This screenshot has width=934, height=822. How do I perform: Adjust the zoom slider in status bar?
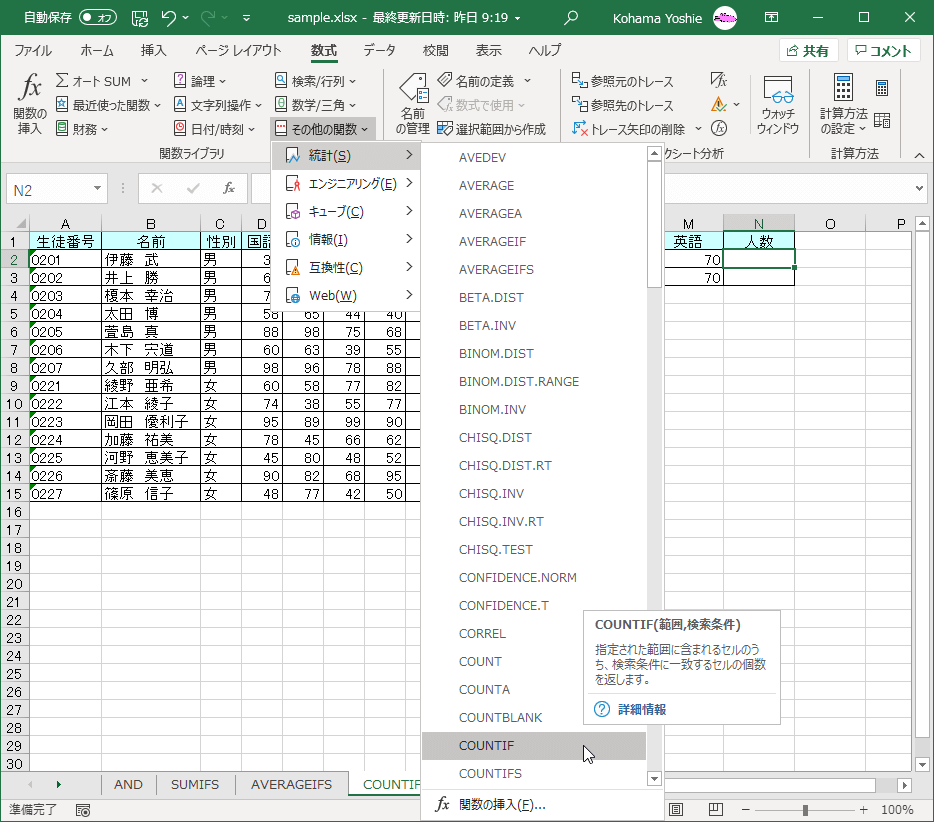[805, 810]
